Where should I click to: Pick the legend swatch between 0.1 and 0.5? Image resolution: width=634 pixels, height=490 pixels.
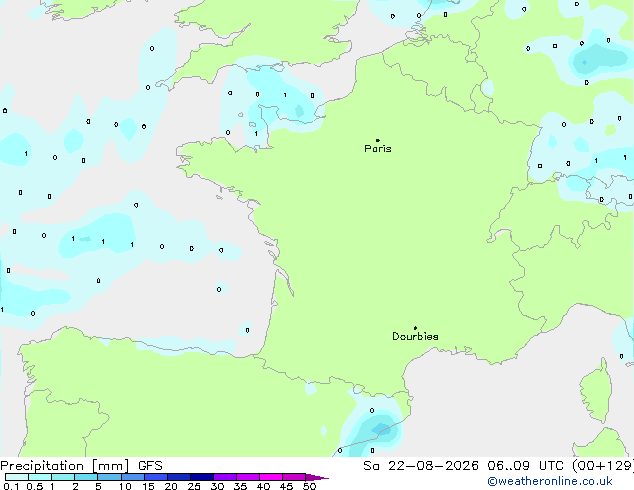click(x=17, y=477)
